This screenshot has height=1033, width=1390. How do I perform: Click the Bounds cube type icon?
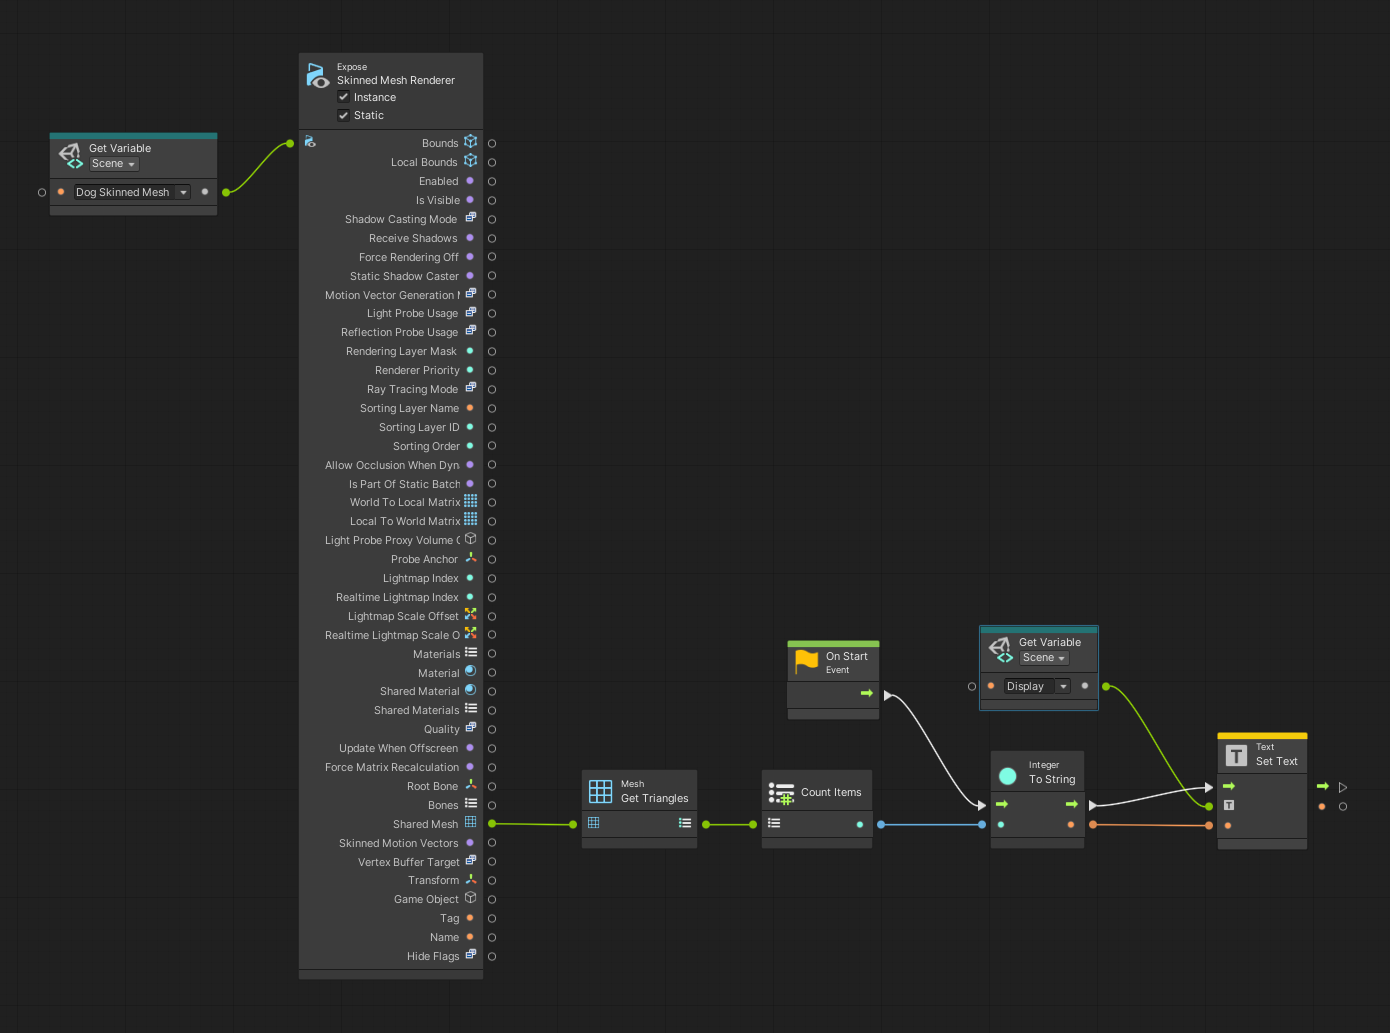[470, 142]
